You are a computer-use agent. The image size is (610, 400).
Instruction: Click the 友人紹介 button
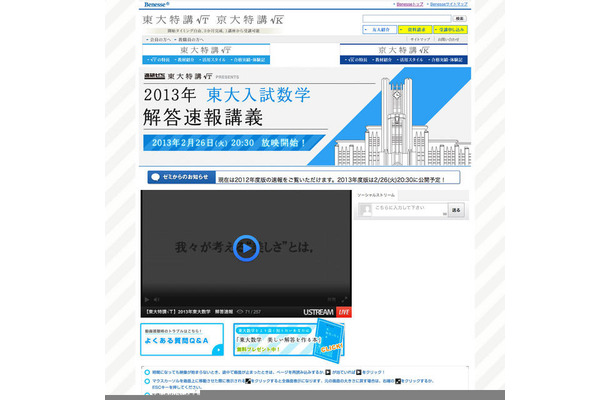379,30
